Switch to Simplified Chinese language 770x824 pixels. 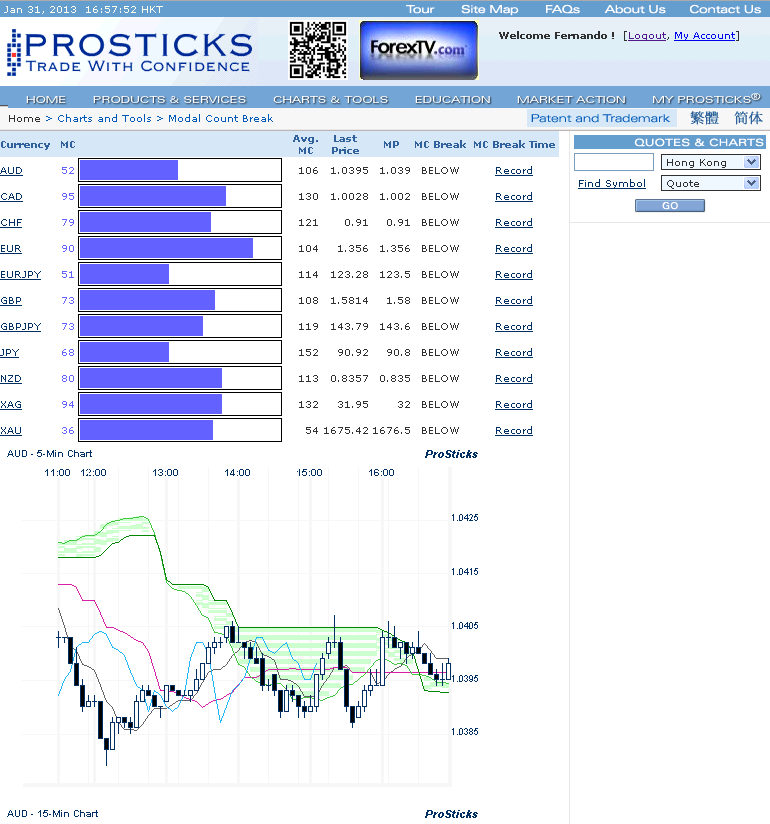pyautogui.click(x=748, y=118)
